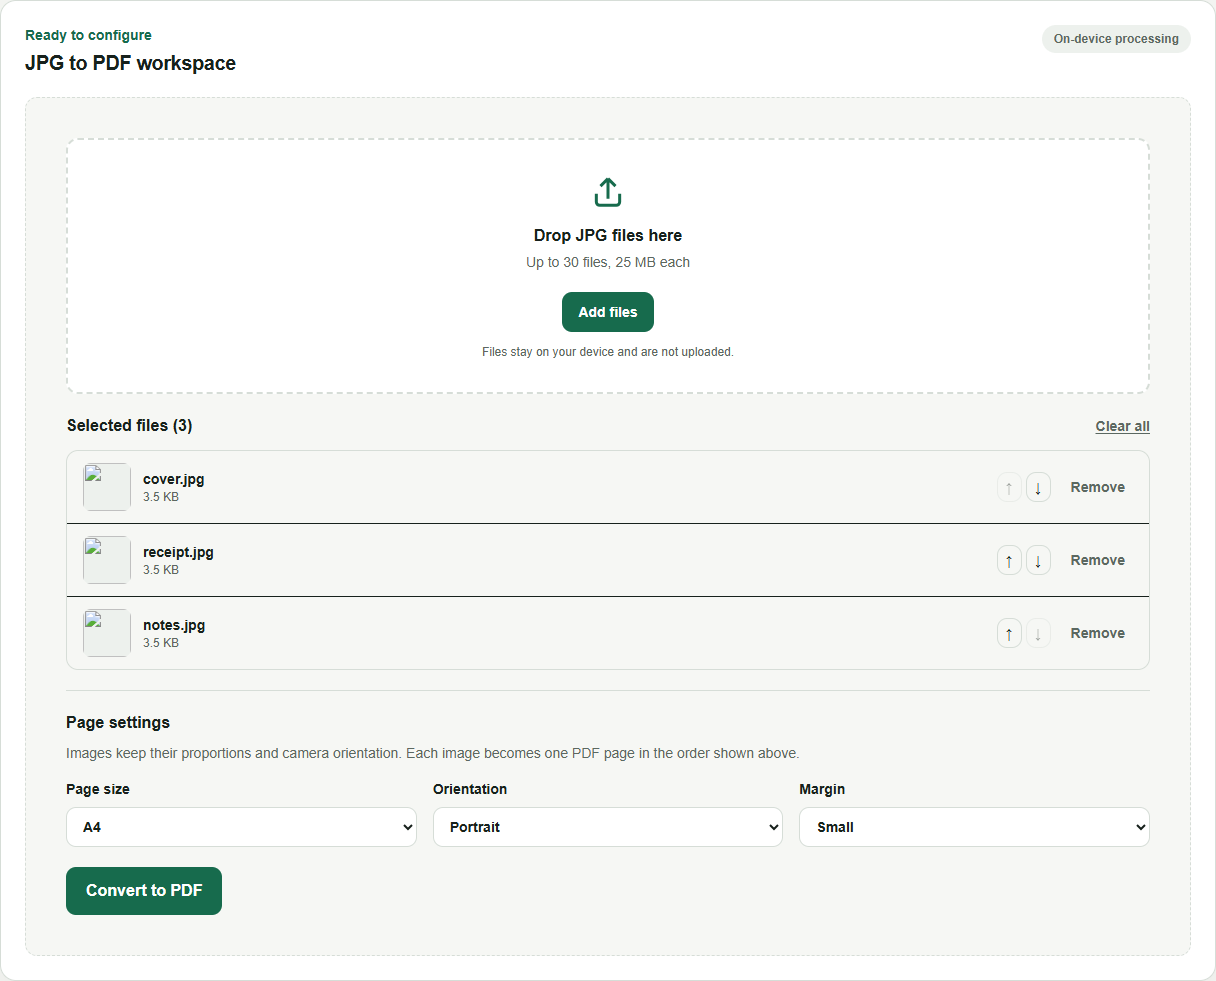Move receipt.jpg up one position
1216x981 pixels.
(x=1009, y=560)
